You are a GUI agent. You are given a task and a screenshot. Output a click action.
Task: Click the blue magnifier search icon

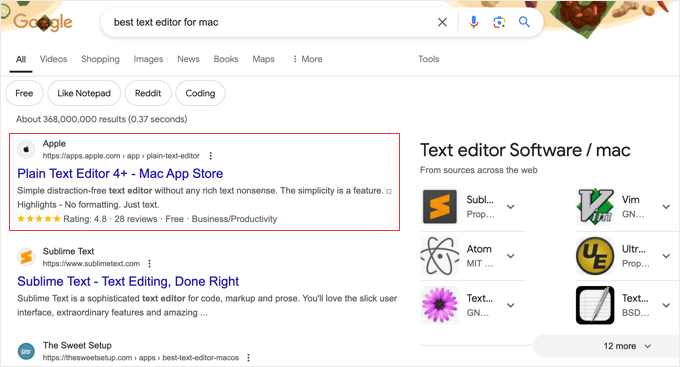click(x=524, y=22)
